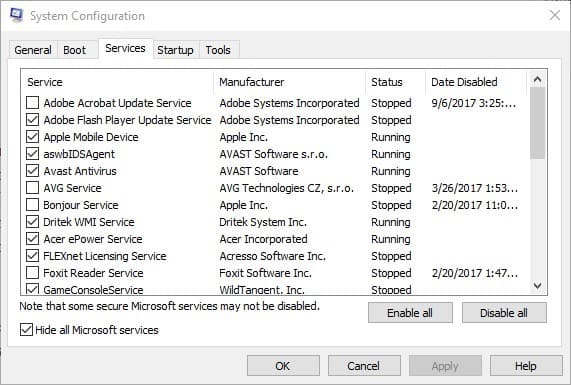The height and width of the screenshot is (385, 571).
Task: Sort by the Service column header
Action: tap(118, 82)
